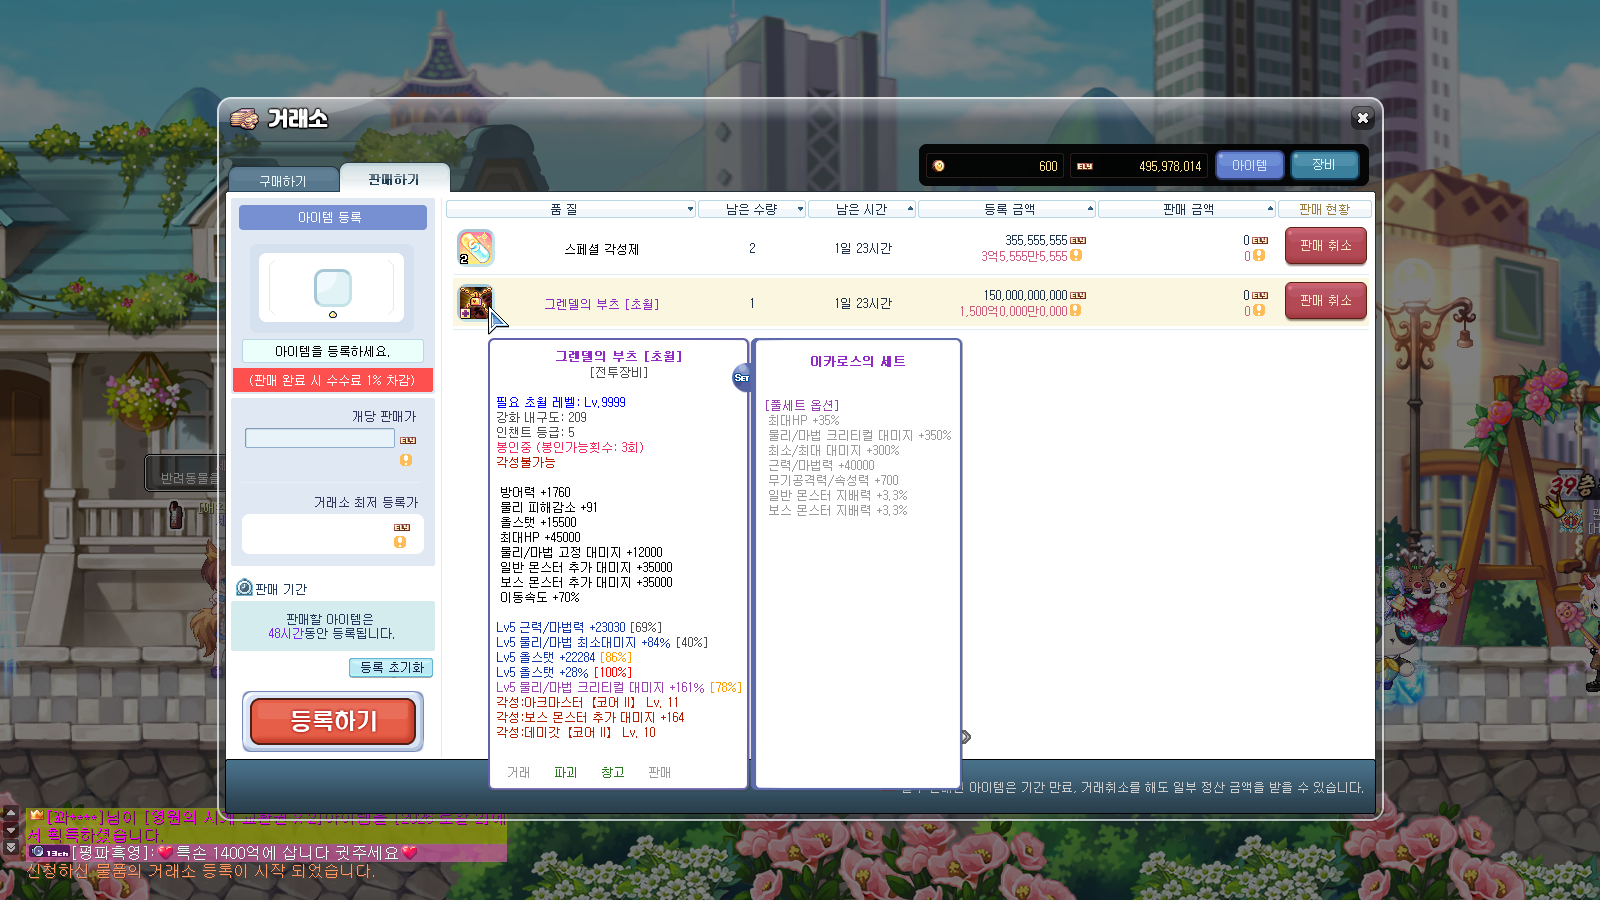Click the gold coin currency icon
This screenshot has width=1600, height=900.
click(938, 166)
